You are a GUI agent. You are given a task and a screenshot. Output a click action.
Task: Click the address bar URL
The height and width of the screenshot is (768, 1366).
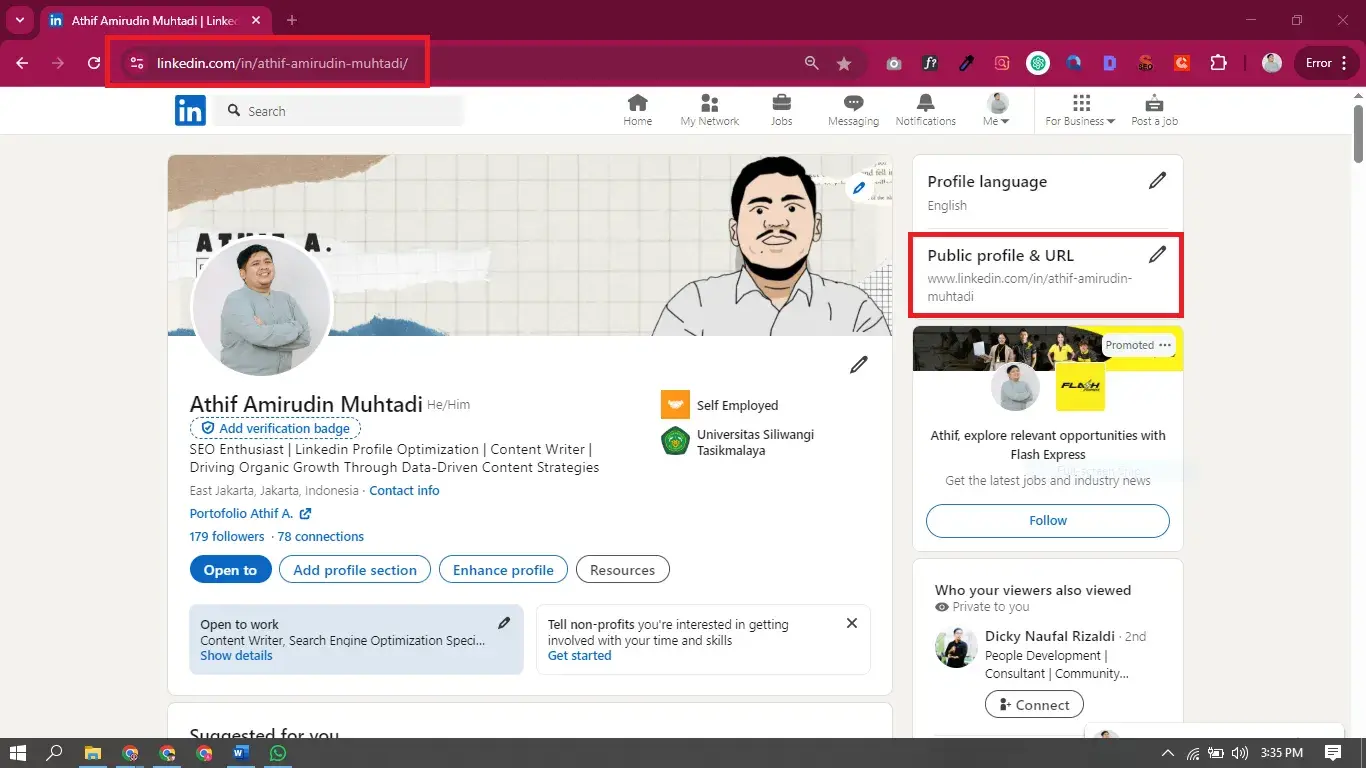click(x=282, y=63)
